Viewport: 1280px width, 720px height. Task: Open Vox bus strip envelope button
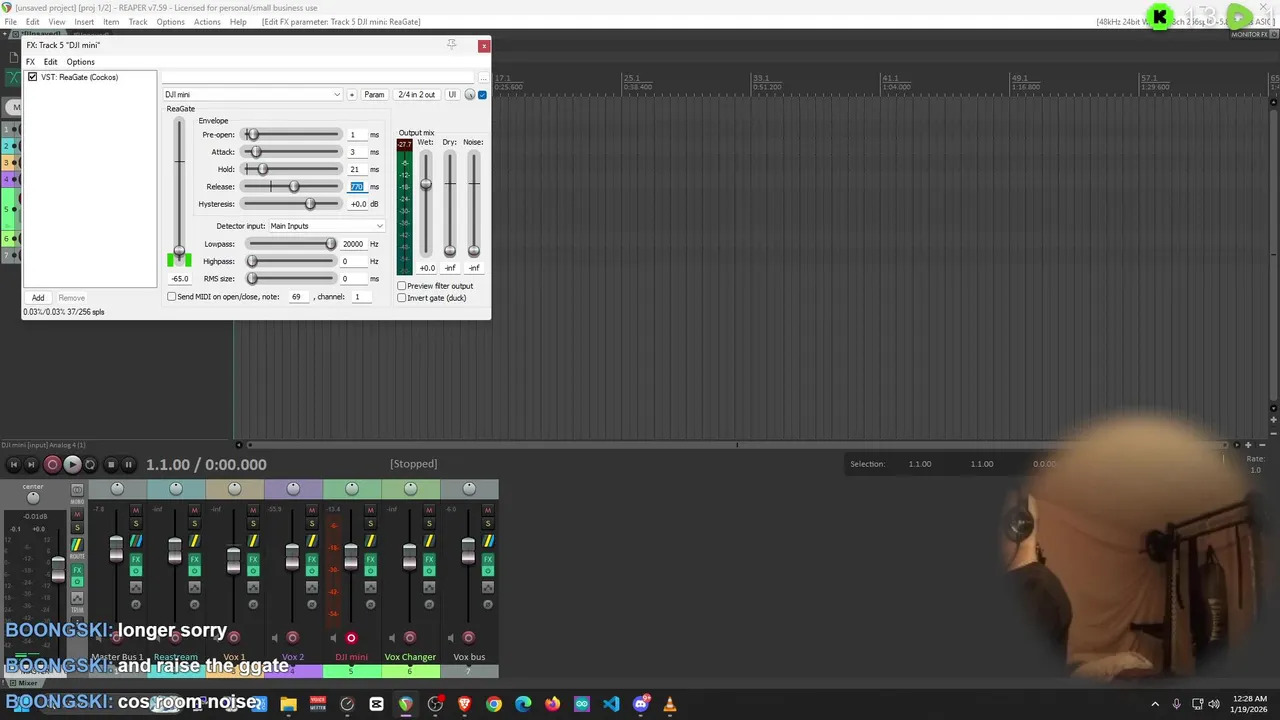point(488,587)
